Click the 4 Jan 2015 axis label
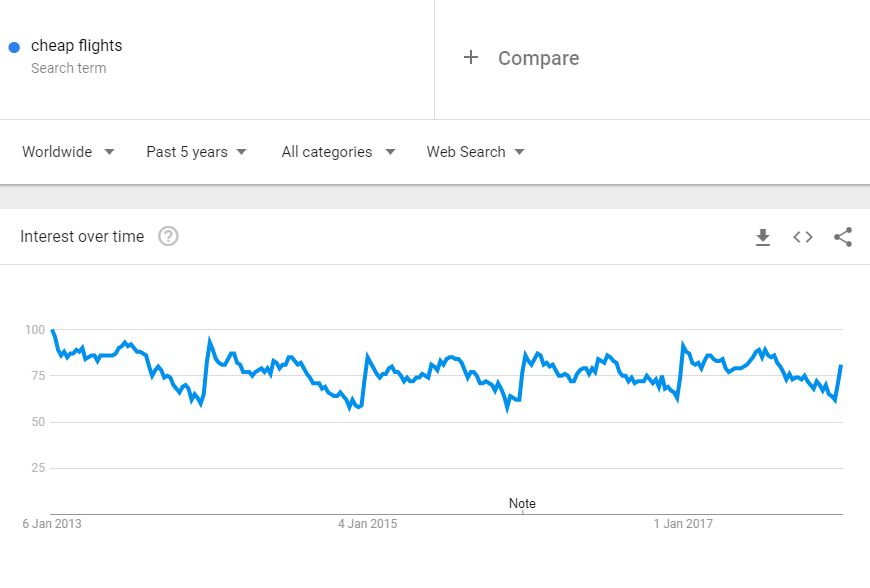The image size is (870, 588). (367, 524)
